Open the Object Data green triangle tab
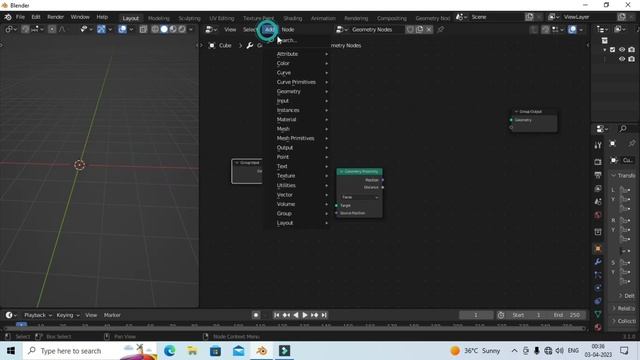 (x=598, y=314)
